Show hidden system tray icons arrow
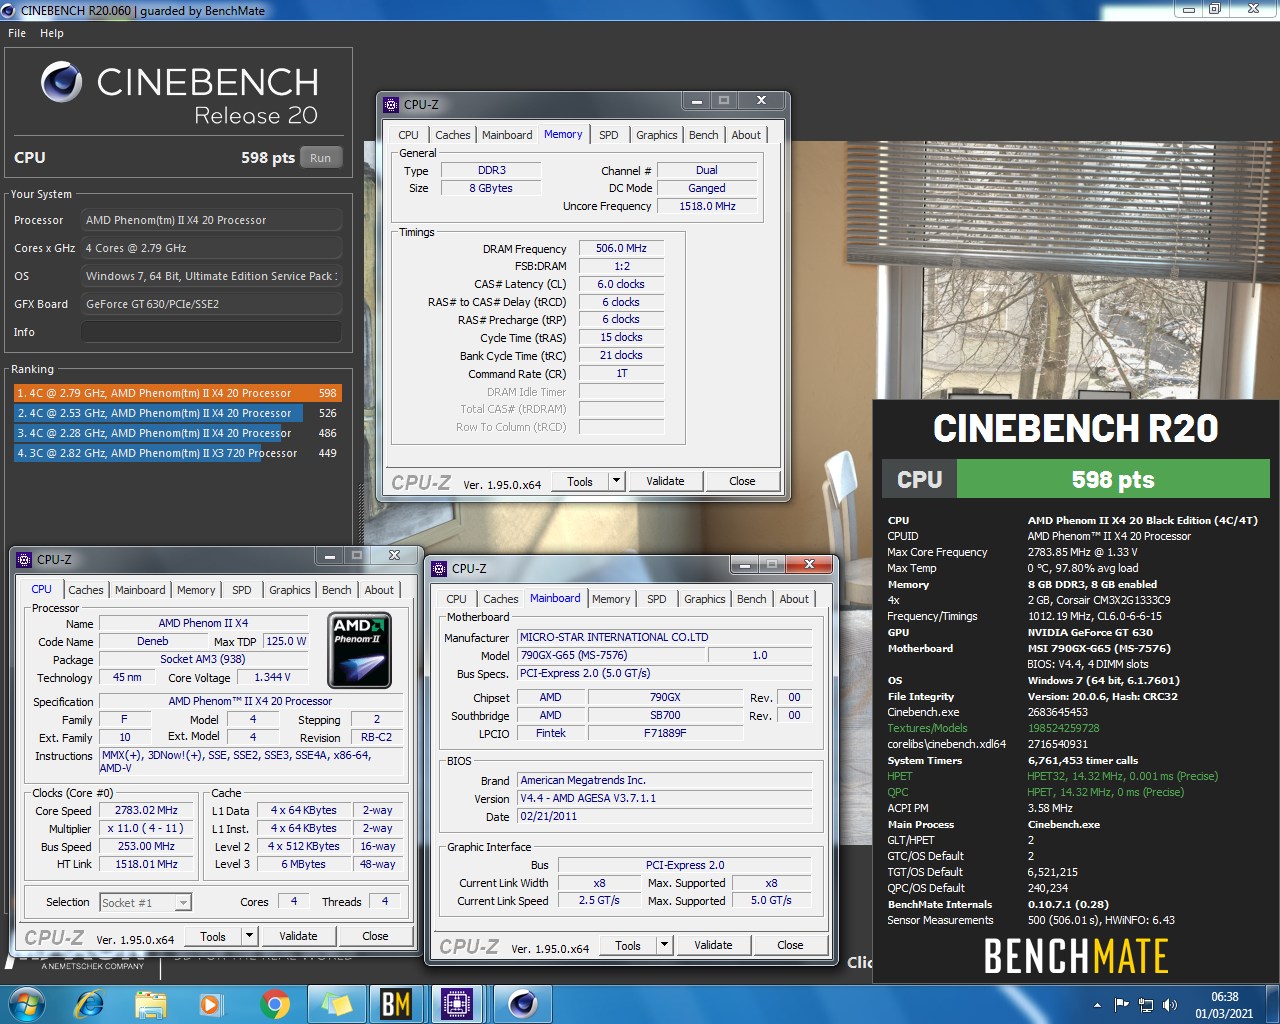The image size is (1280, 1024). click(1097, 1005)
